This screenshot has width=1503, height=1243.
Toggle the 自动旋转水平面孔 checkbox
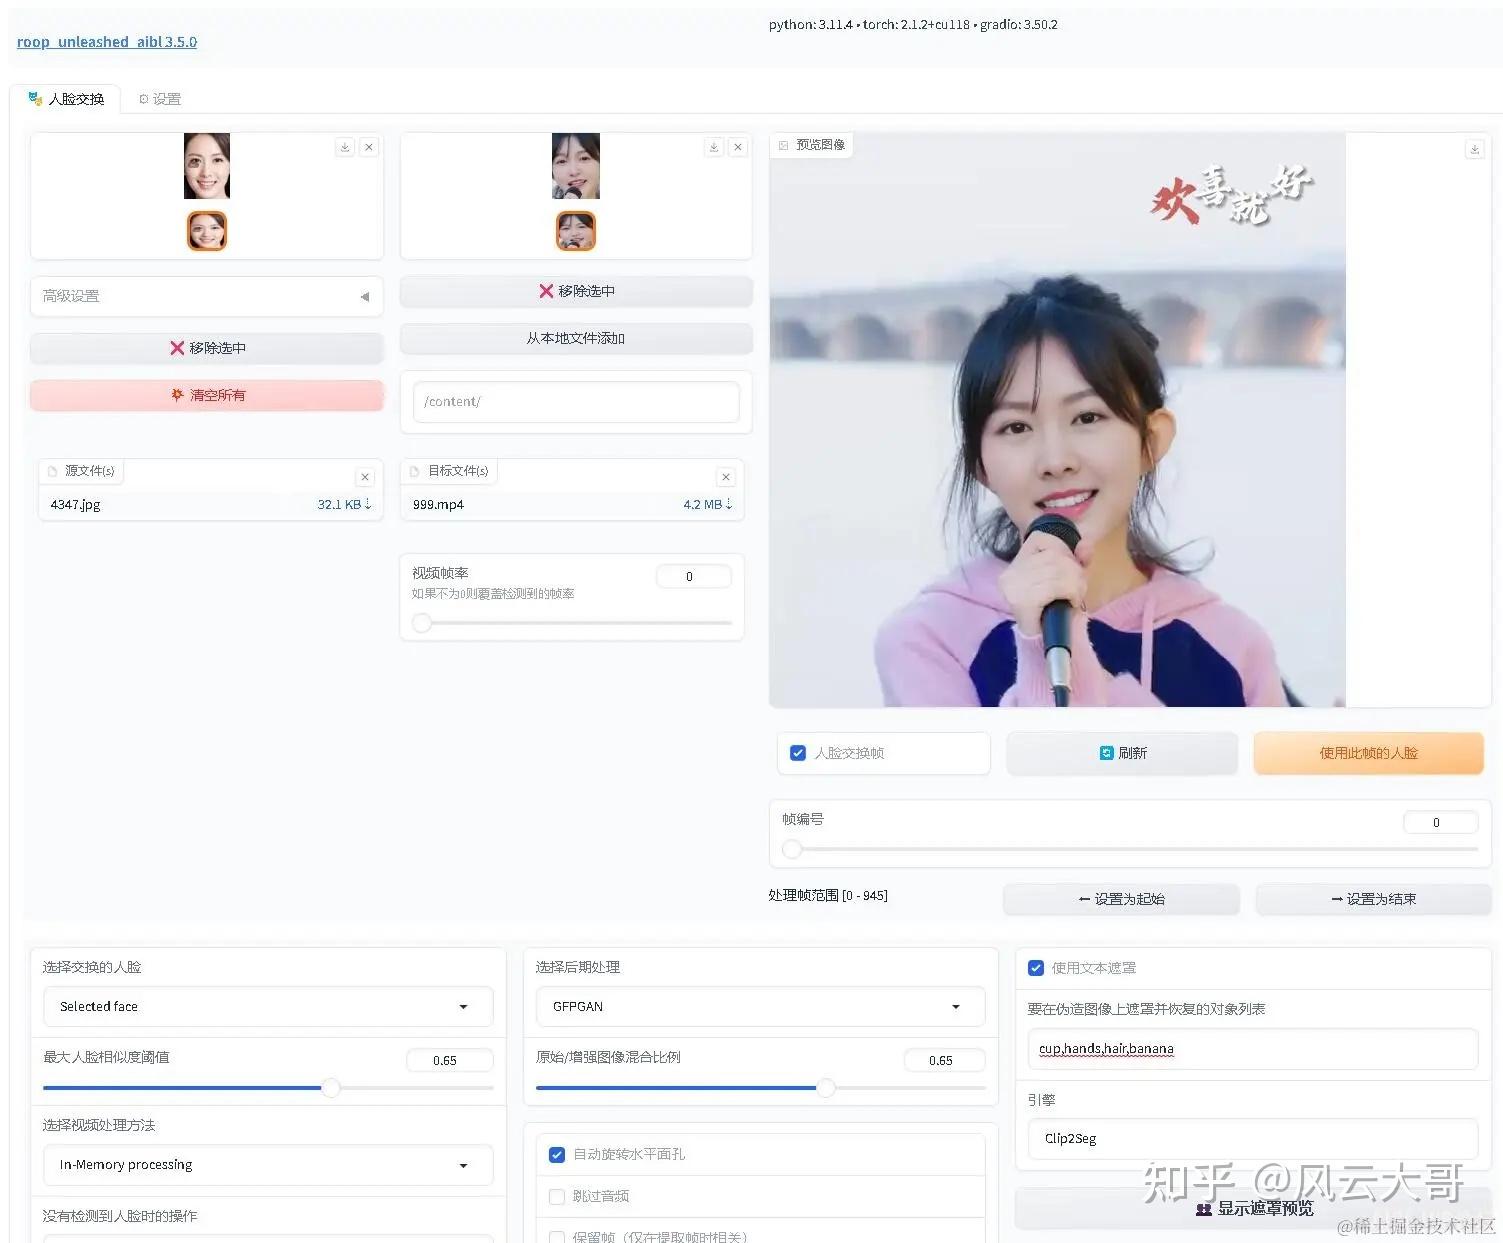click(x=557, y=1154)
